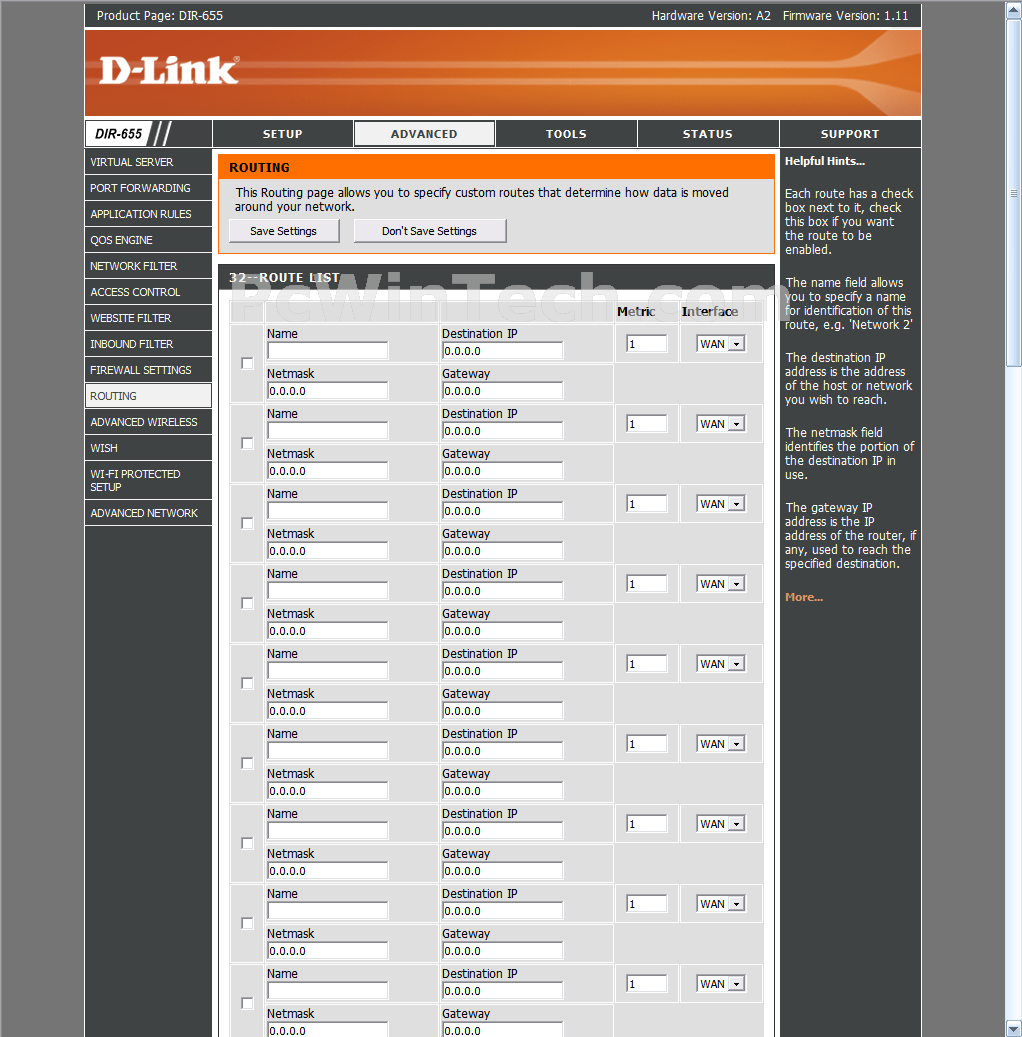Toggle the eighth route's checkbox
Viewport: 1022px width, 1037px height.
pyautogui.click(x=247, y=923)
